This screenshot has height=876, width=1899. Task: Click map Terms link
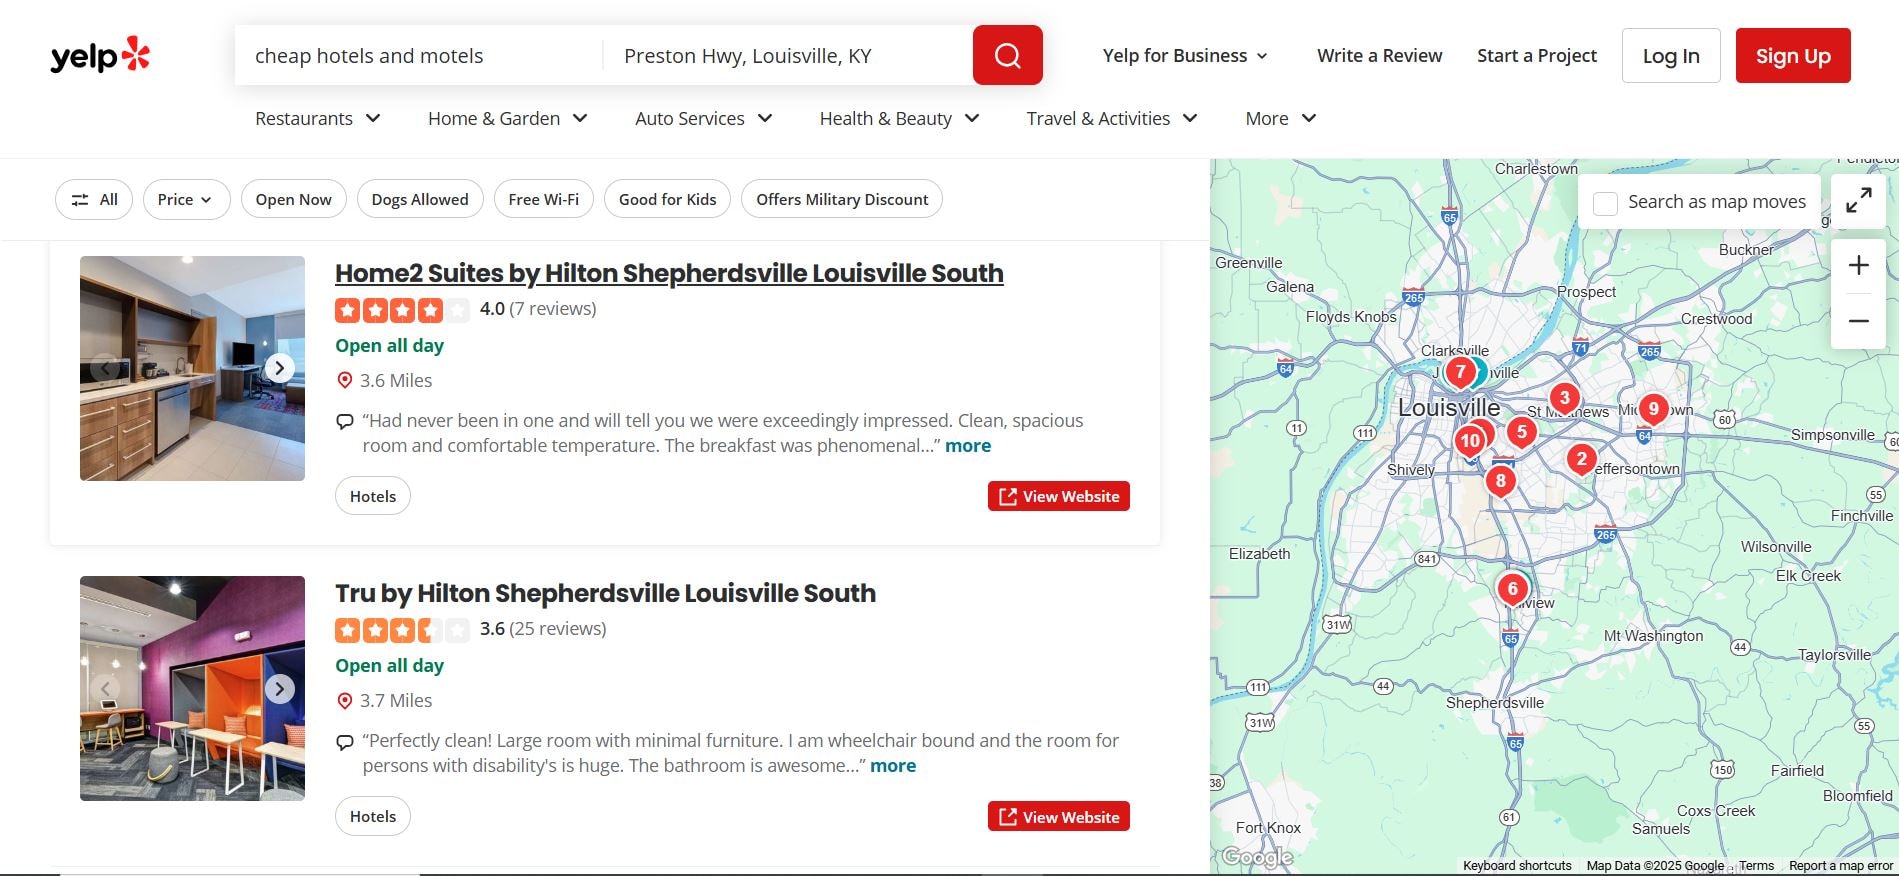pyautogui.click(x=1756, y=866)
